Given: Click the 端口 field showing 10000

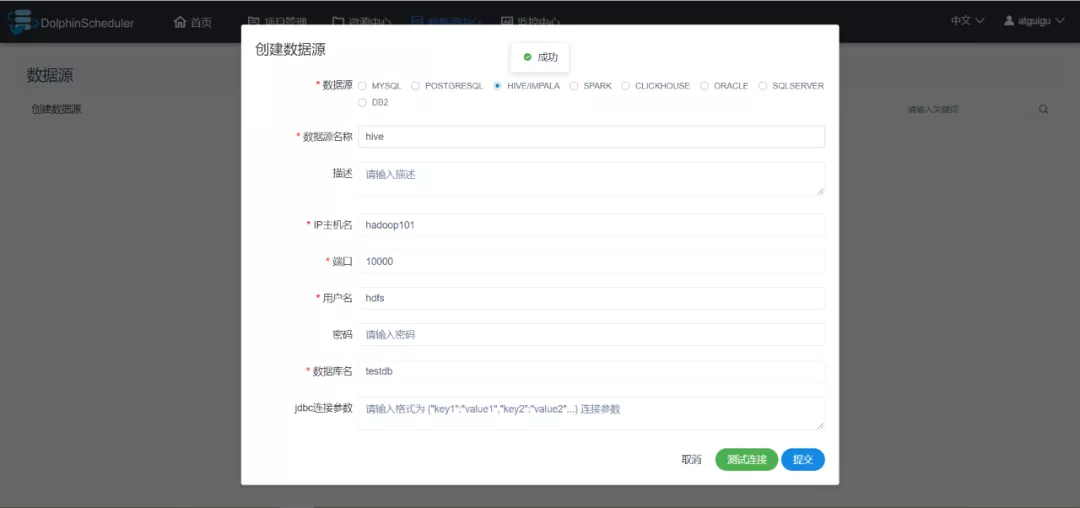Looking at the screenshot, I should [591, 262].
